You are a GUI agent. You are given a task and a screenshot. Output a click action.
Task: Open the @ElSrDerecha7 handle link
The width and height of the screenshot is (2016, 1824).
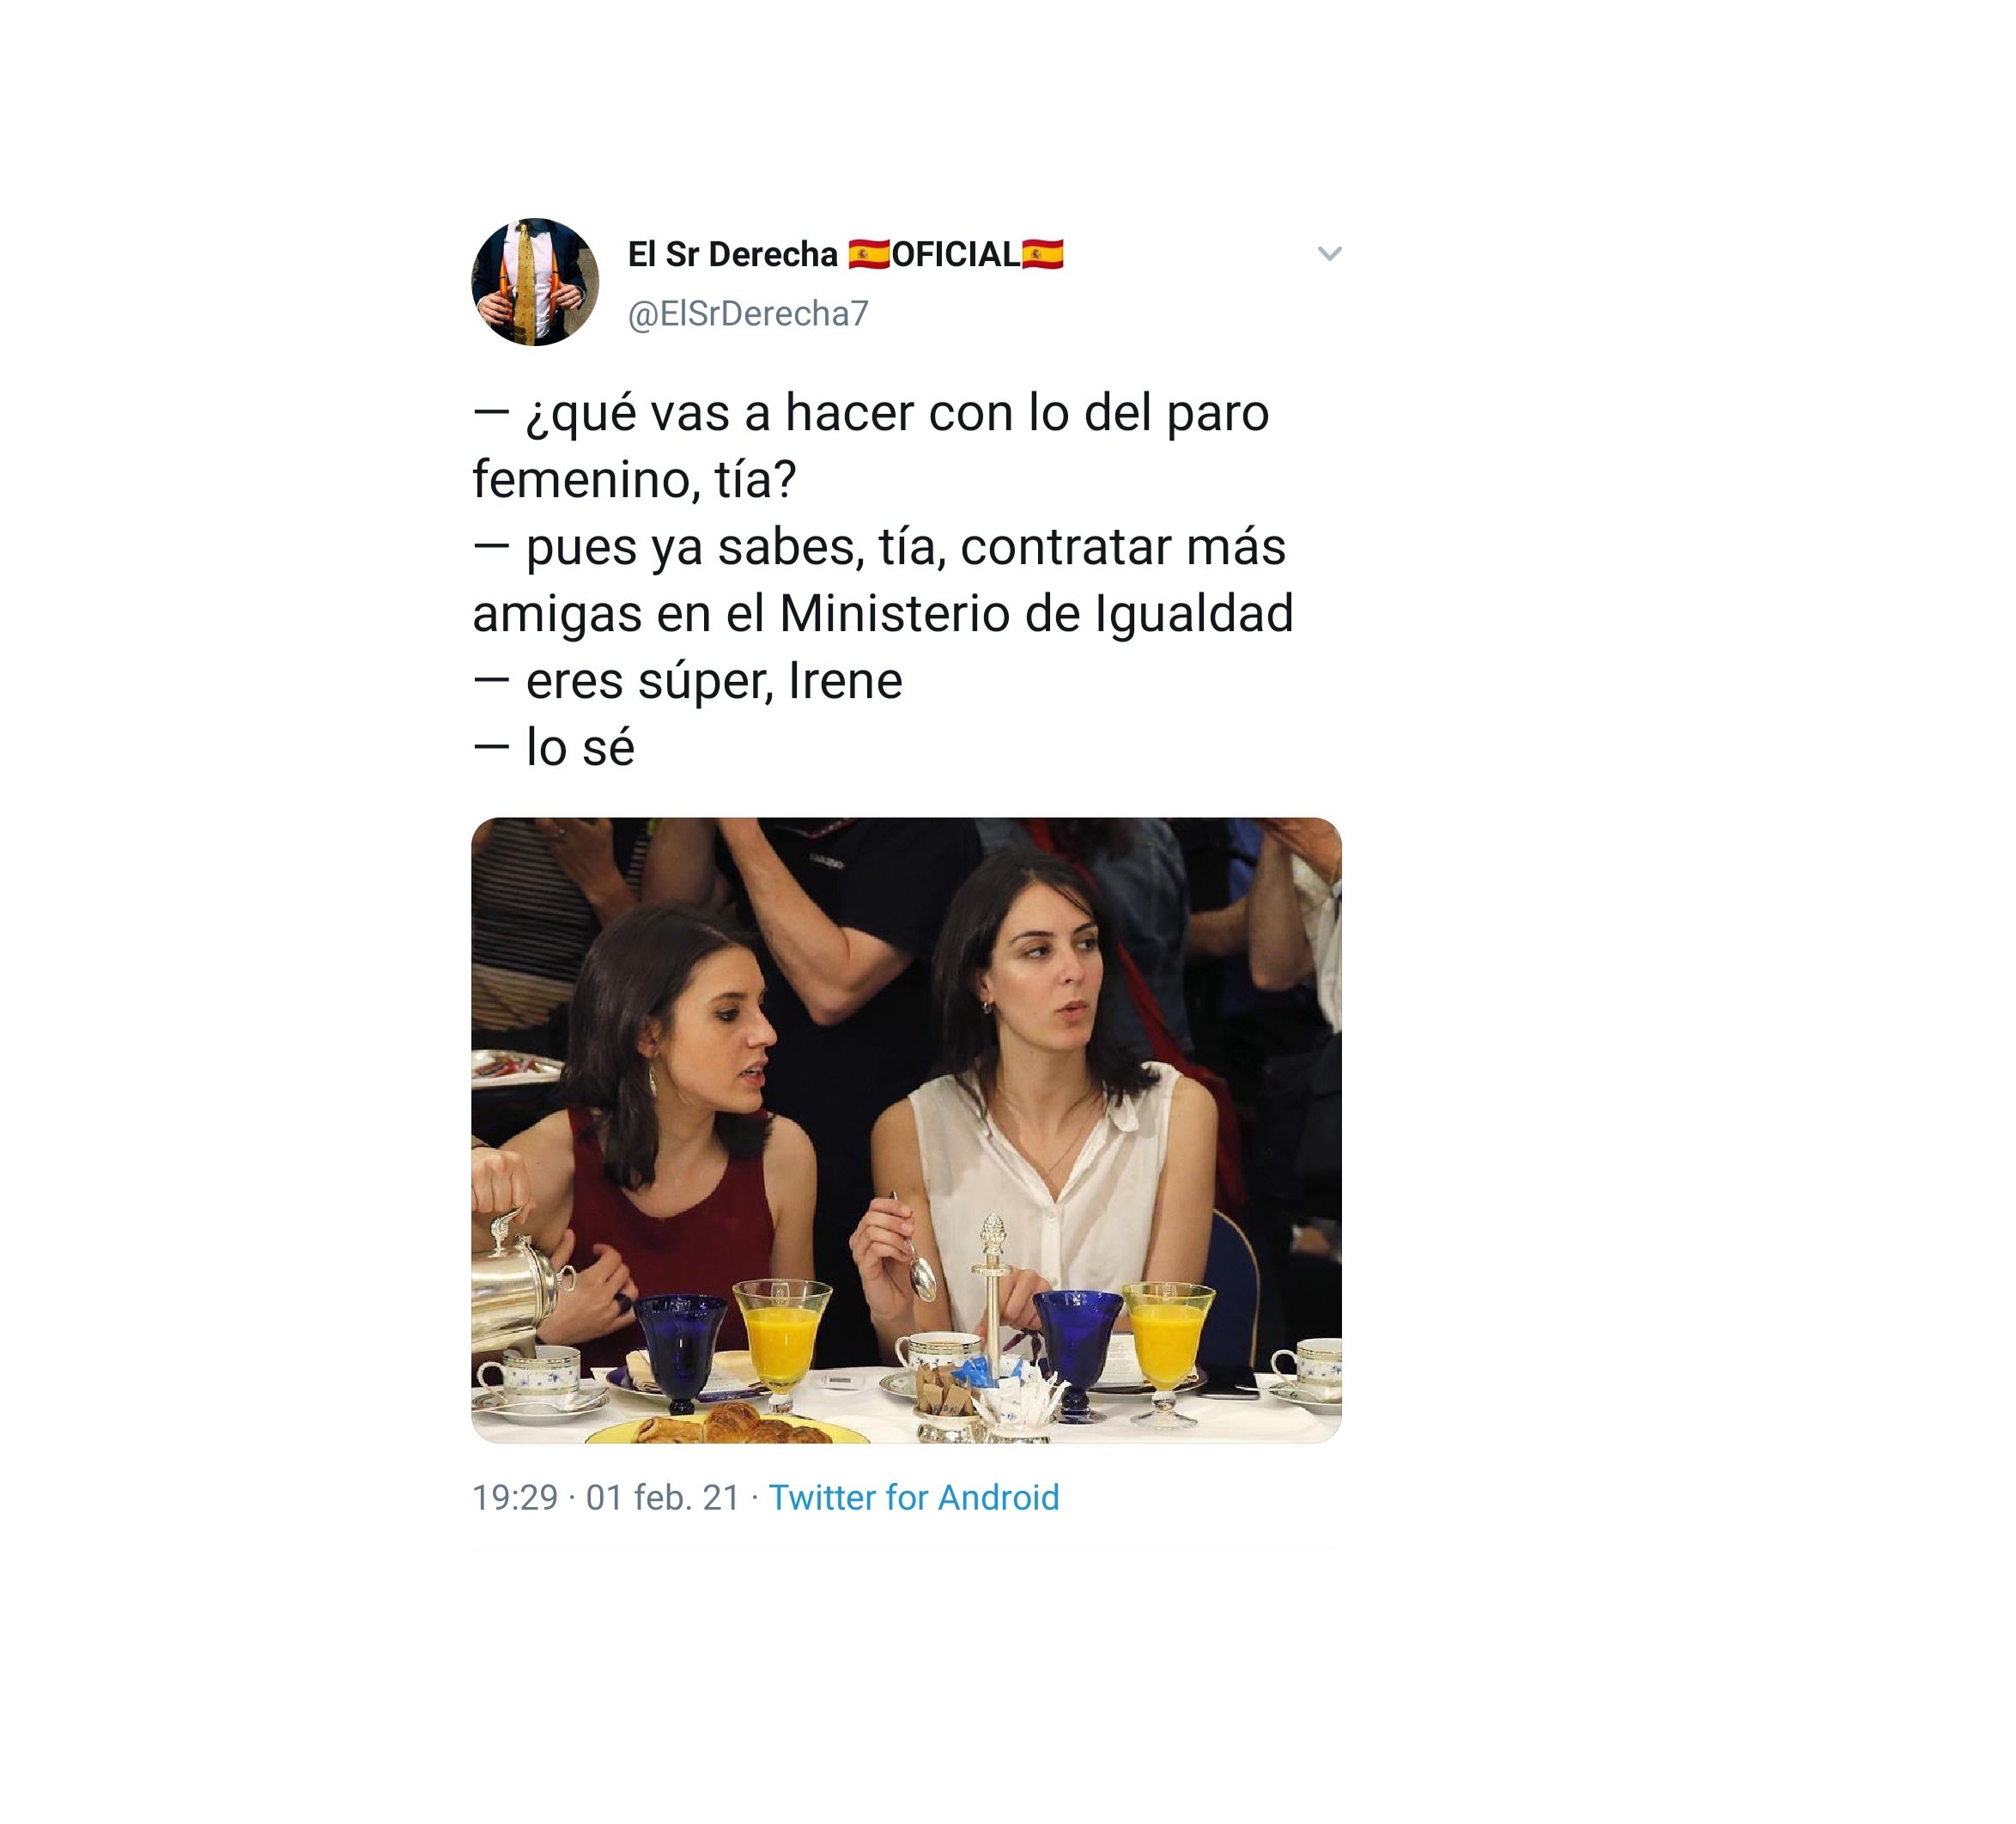[x=748, y=314]
